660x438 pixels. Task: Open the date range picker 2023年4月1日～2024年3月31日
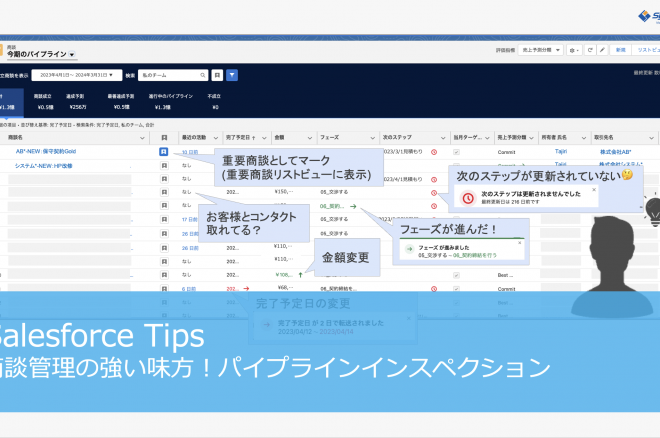click(77, 75)
